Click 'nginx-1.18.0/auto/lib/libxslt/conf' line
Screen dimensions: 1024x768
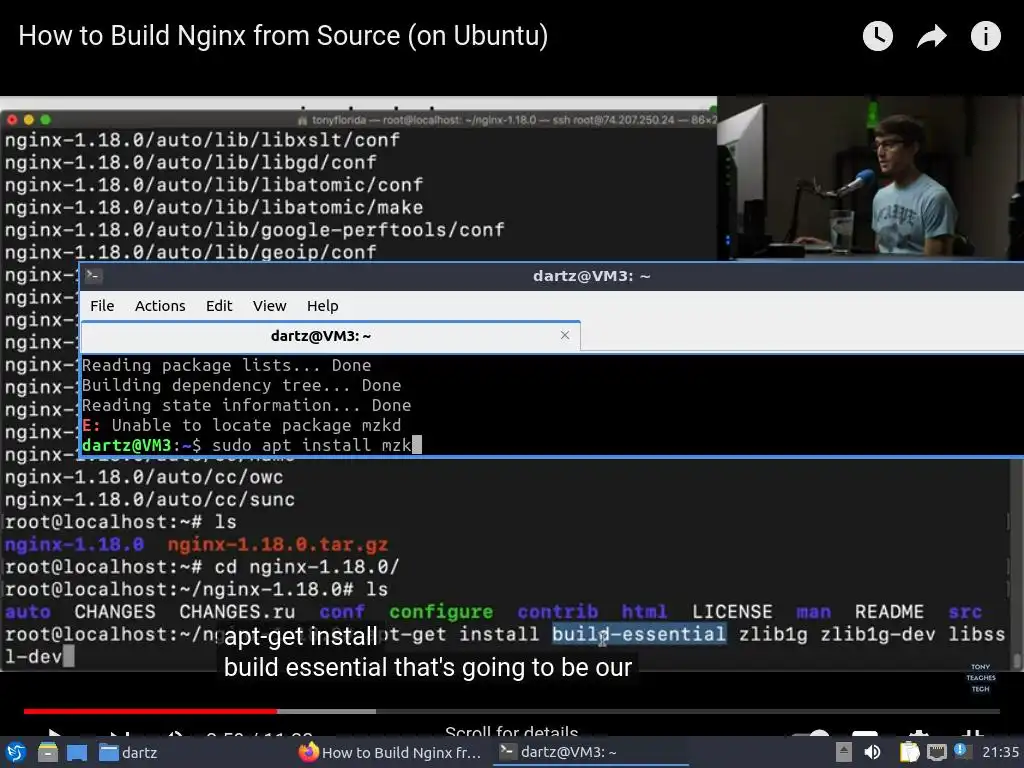pos(202,140)
